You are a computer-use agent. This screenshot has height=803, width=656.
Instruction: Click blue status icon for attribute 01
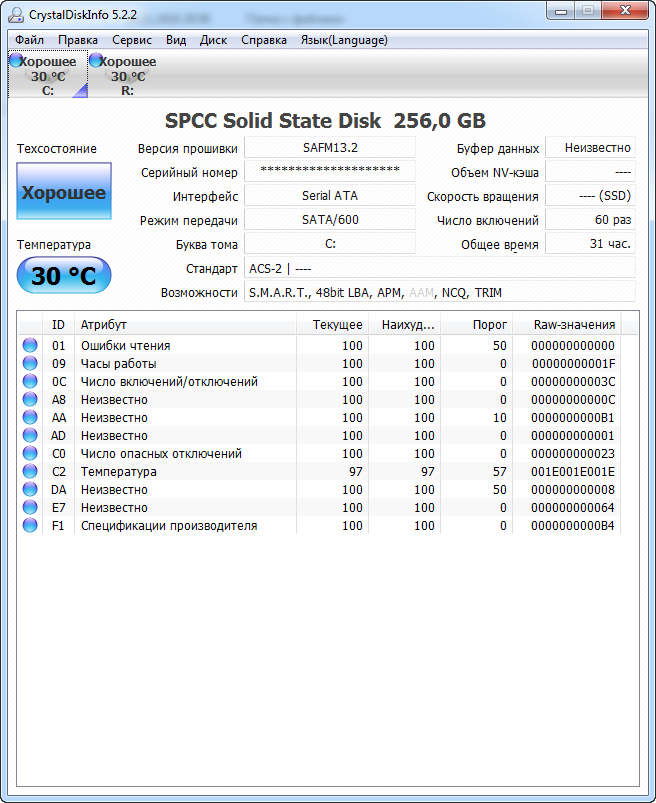point(30,346)
